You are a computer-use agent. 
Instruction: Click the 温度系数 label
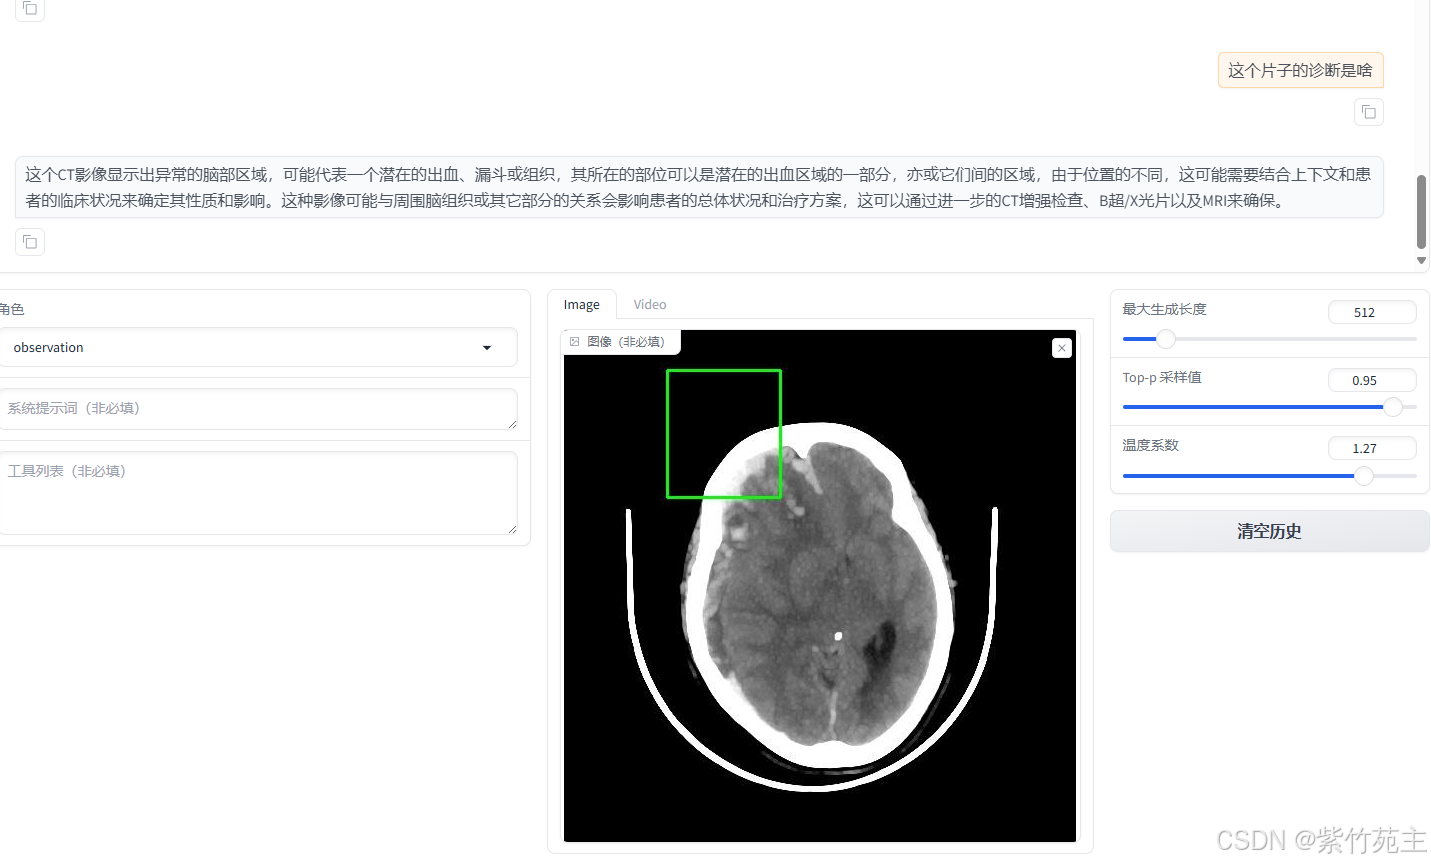point(1150,445)
